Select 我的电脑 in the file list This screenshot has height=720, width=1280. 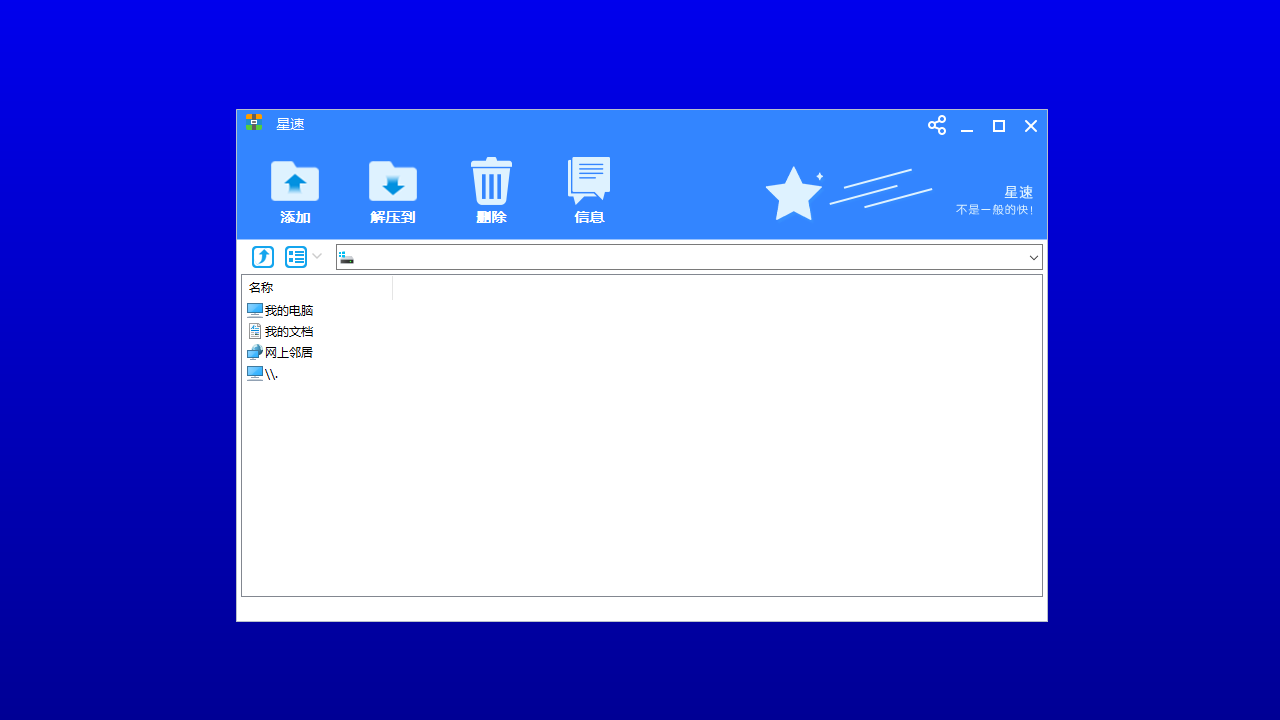[288, 311]
